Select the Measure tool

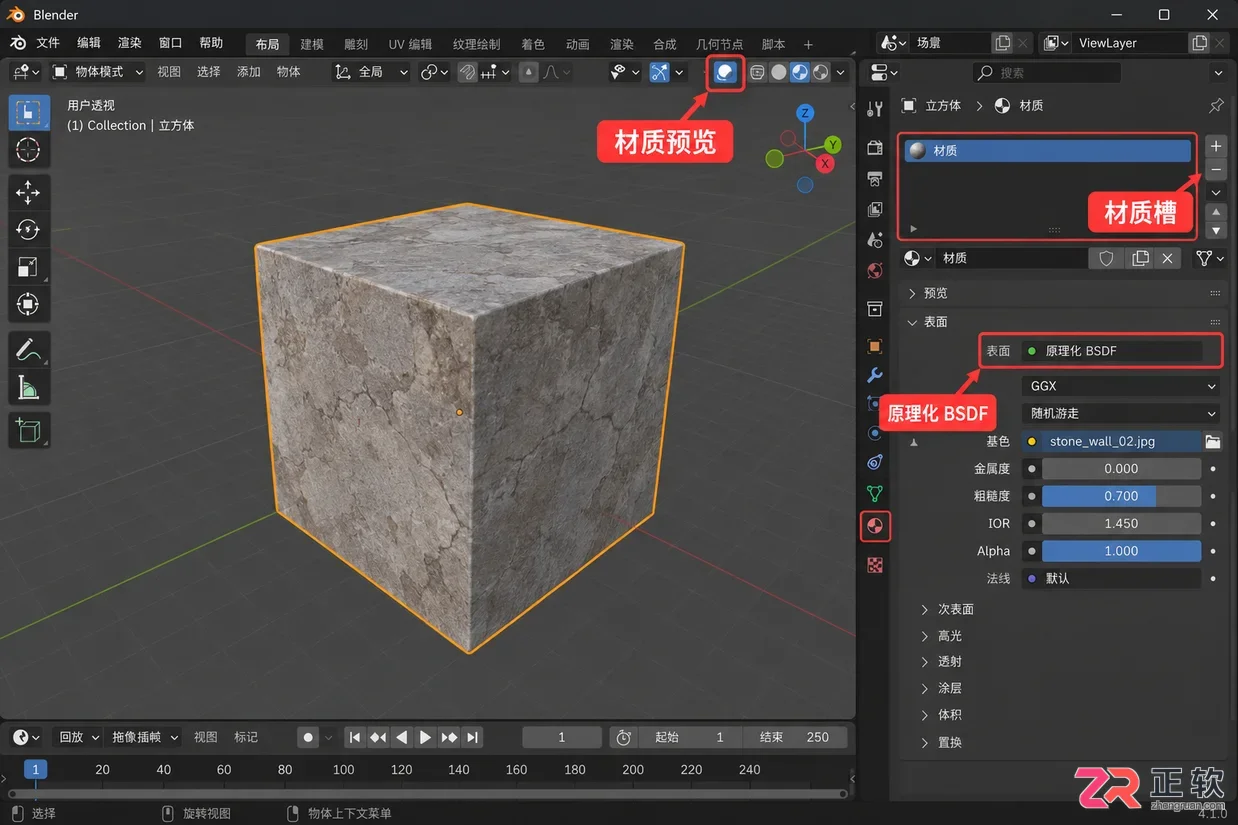(29, 387)
